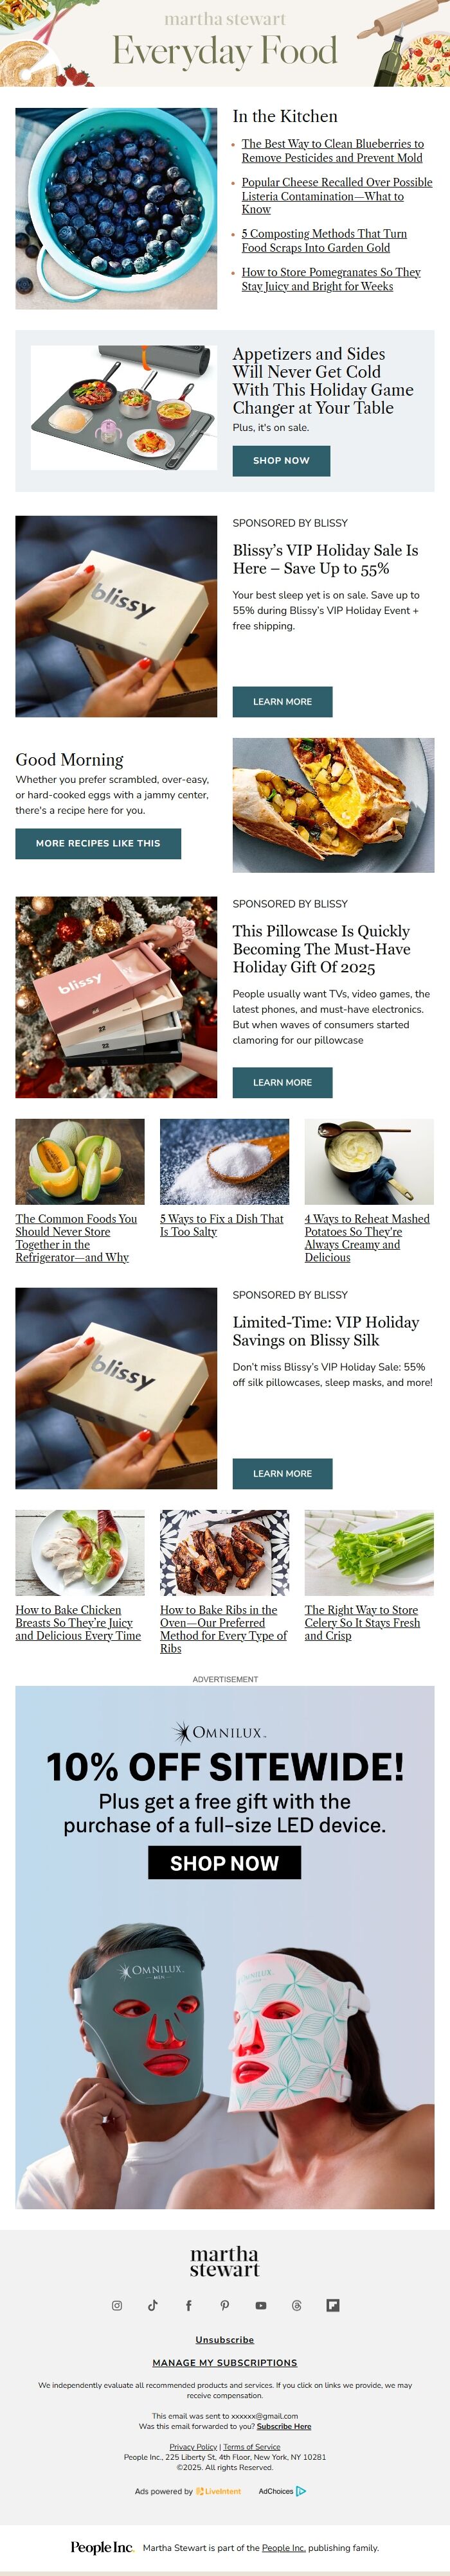Open the Privacy Policy link
Screen dimensions: 450x2576
tap(193, 2447)
